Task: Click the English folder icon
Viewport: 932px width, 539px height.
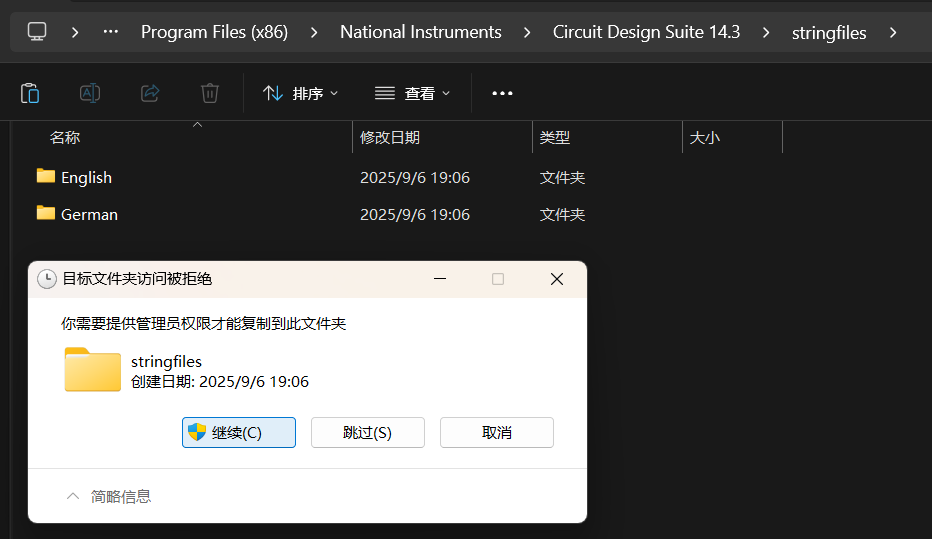Action: (x=46, y=176)
